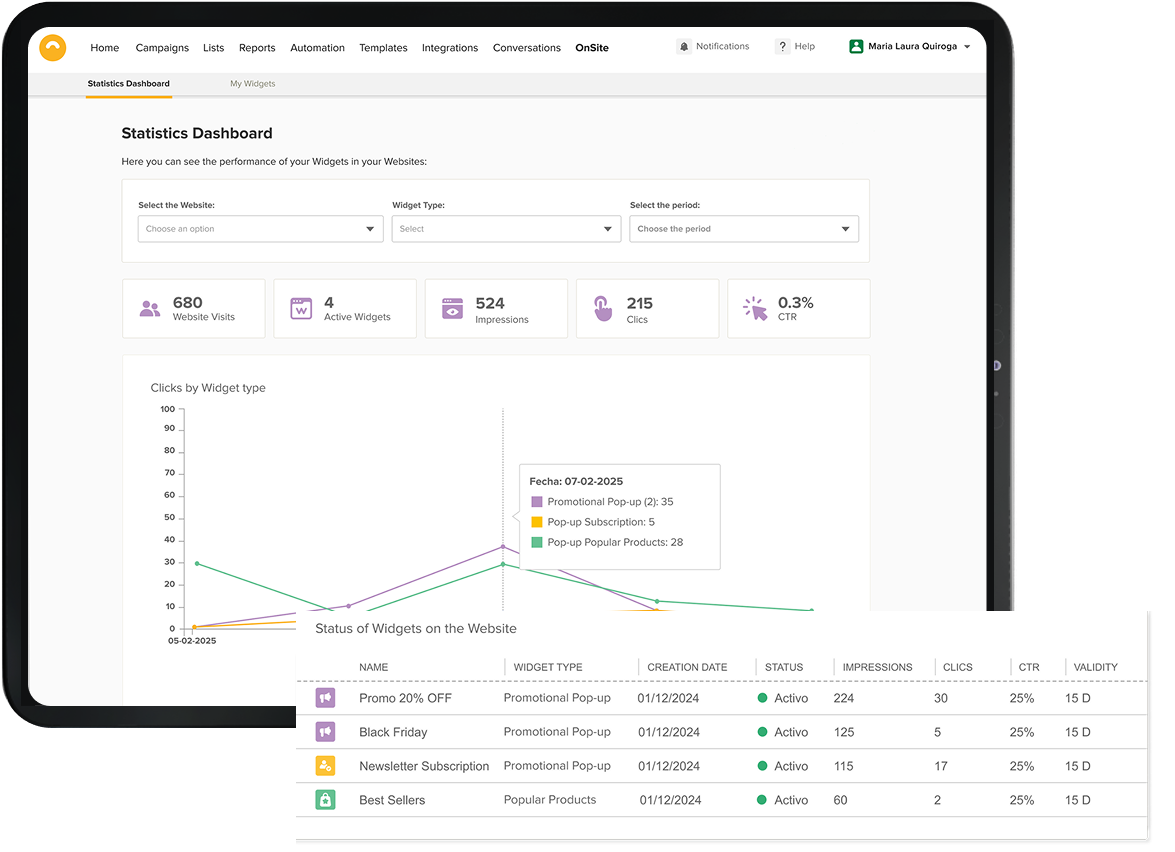The height and width of the screenshot is (852, 1175).
Task: Click the Active Widgets window icon
Action: pos(301,308)
